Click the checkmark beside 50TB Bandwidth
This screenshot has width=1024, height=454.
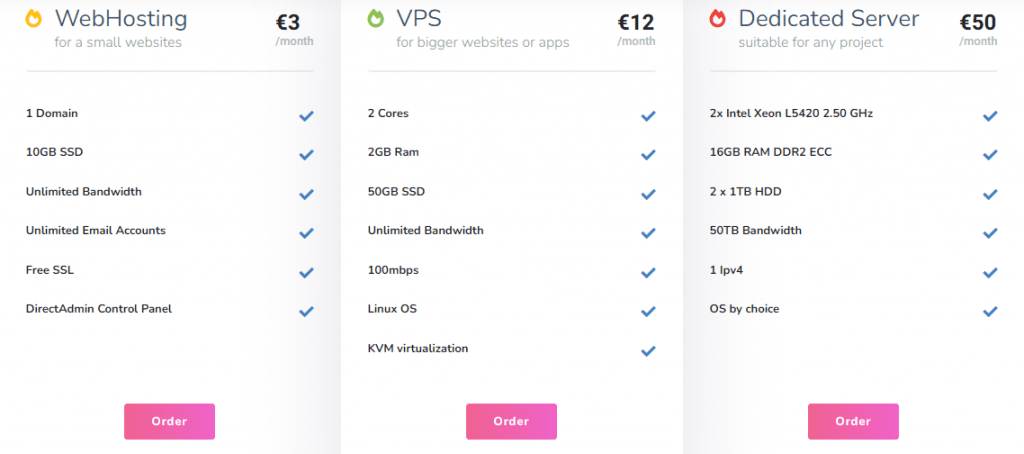click(x=990, y=233)
